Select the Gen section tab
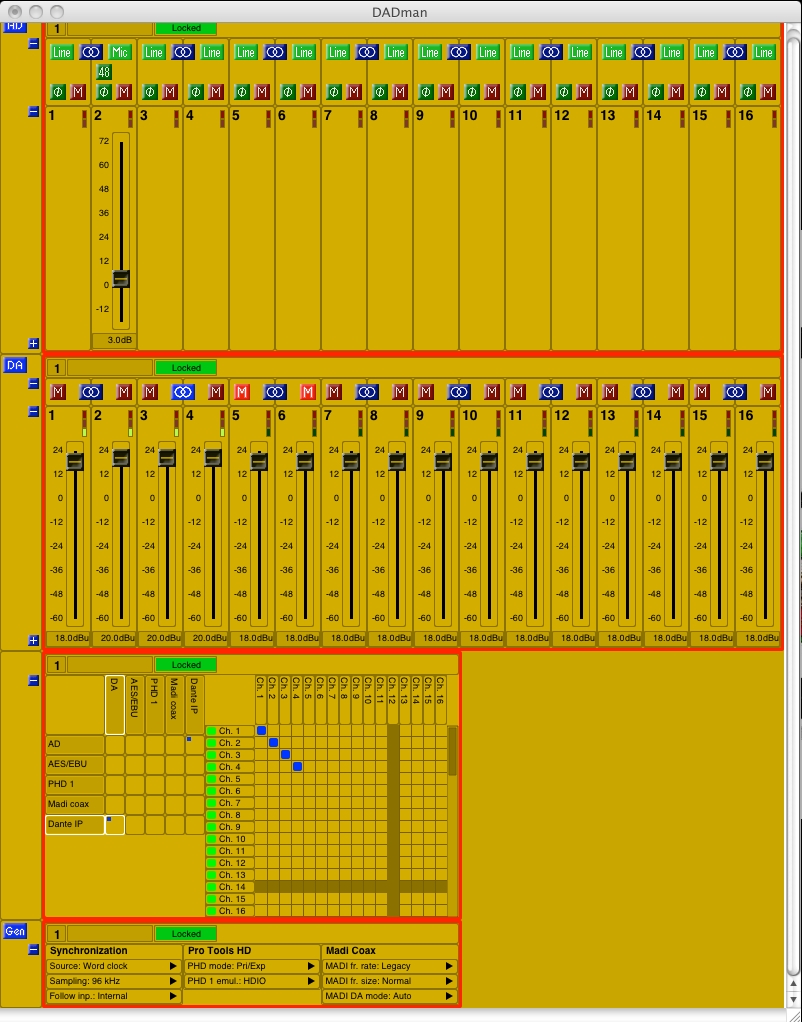 pos(15,931)
